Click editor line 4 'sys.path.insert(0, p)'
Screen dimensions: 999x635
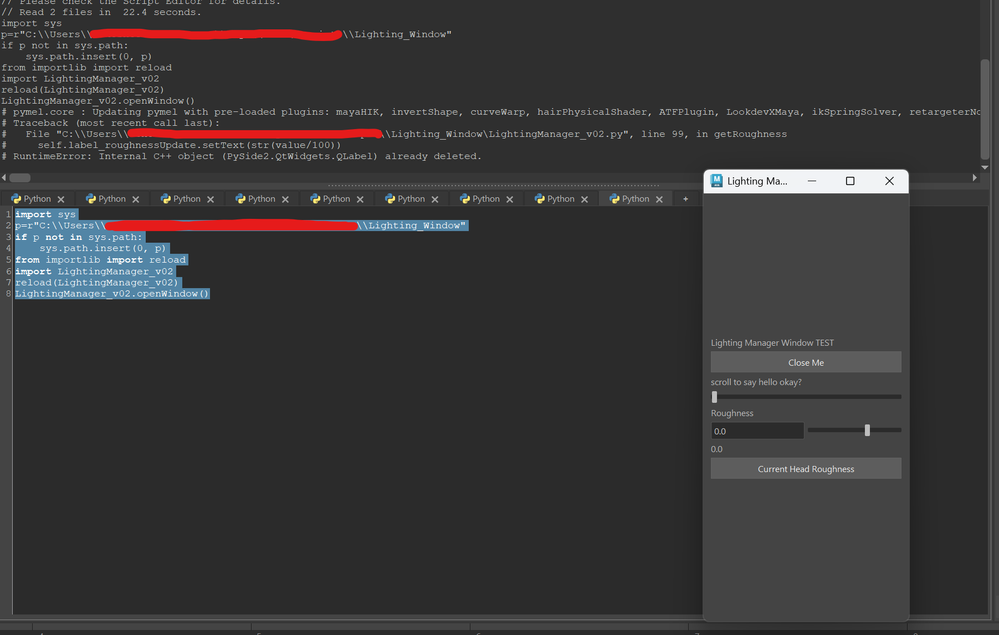pyautogui.click(x=103, y=248)
